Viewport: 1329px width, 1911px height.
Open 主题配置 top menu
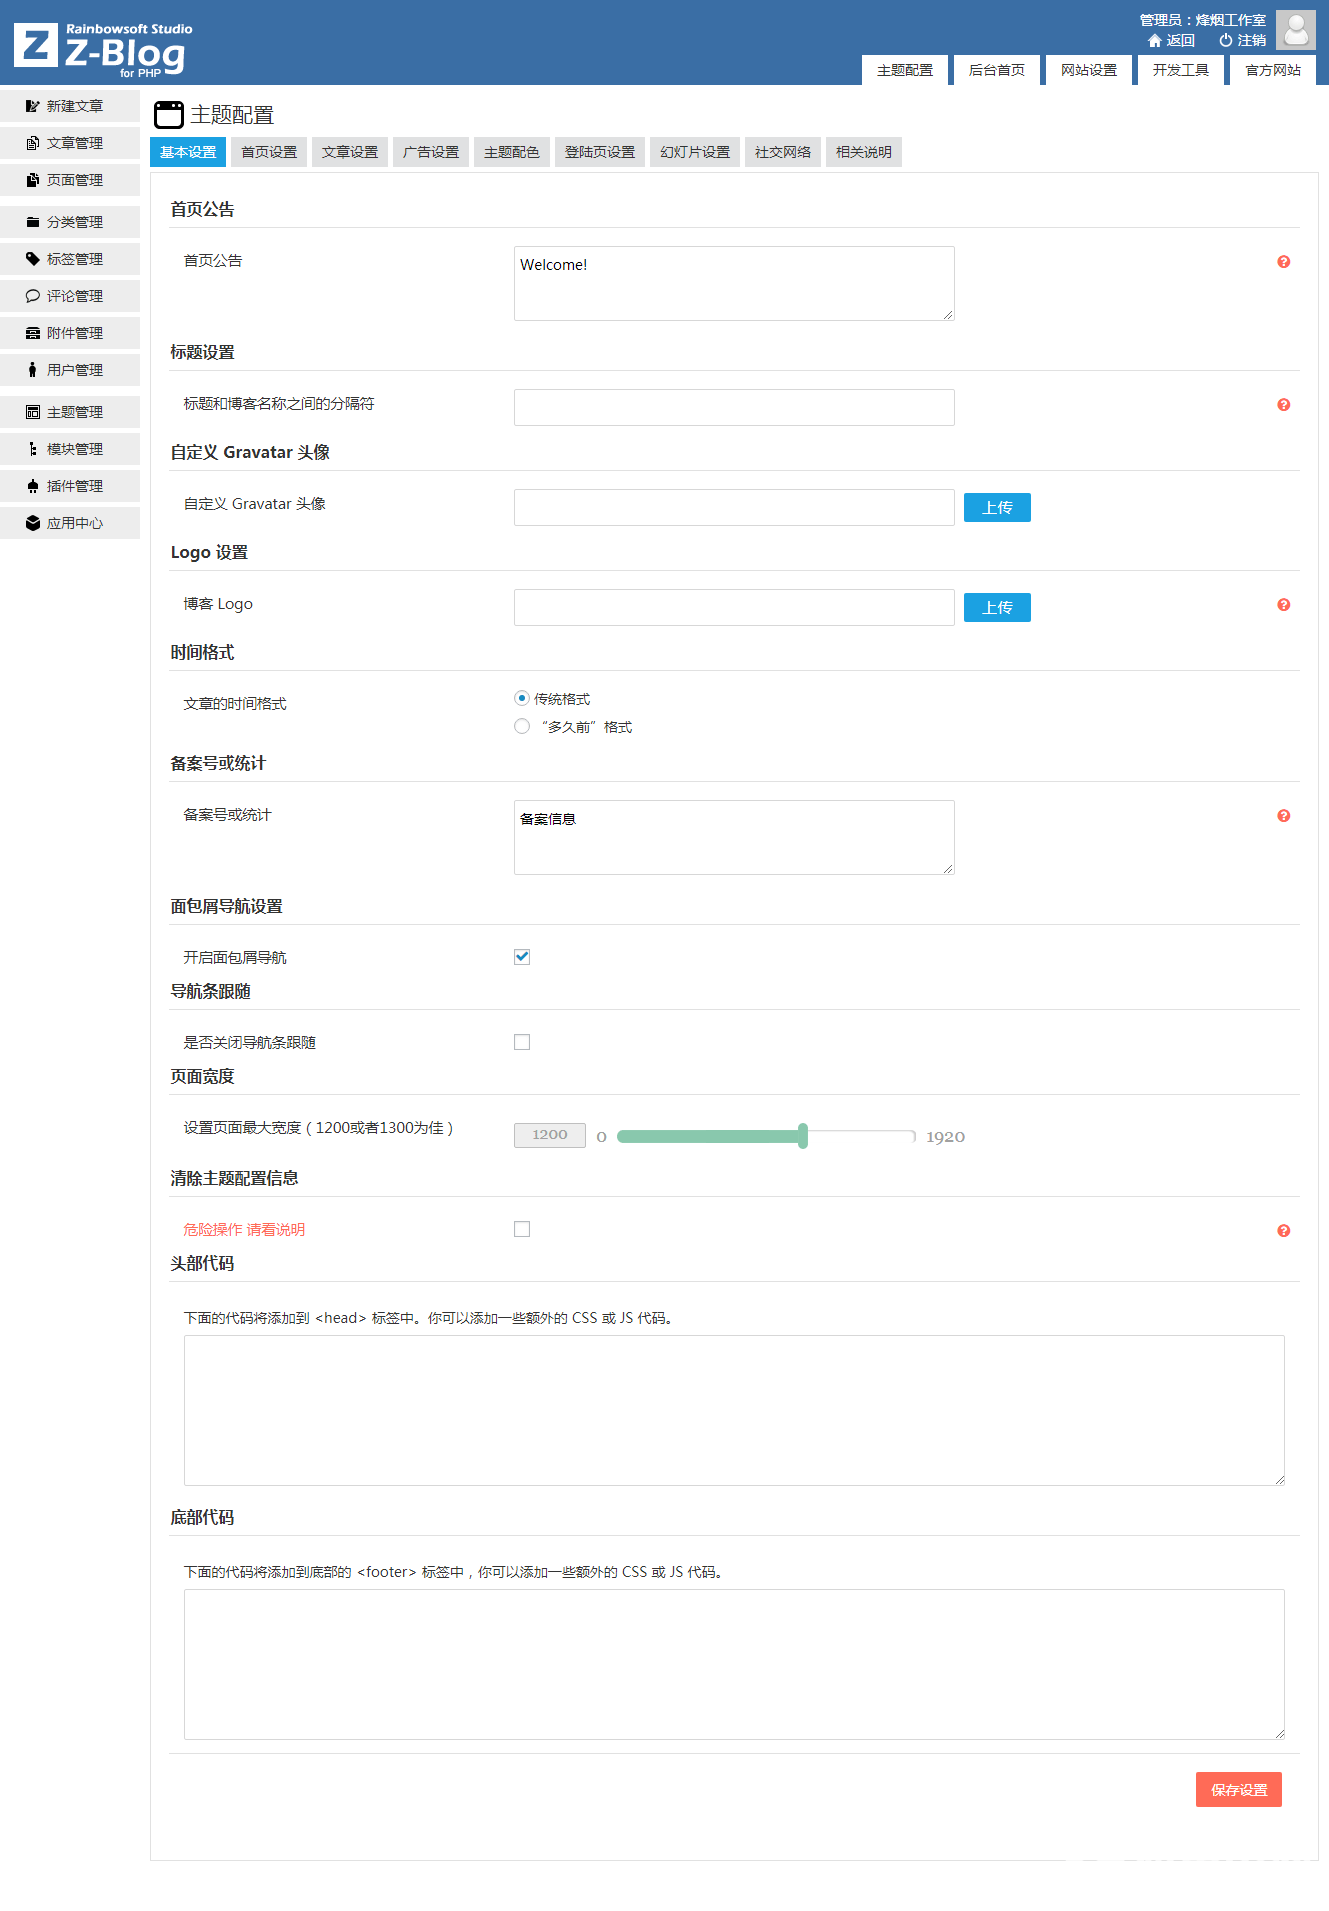click(905, 70)
